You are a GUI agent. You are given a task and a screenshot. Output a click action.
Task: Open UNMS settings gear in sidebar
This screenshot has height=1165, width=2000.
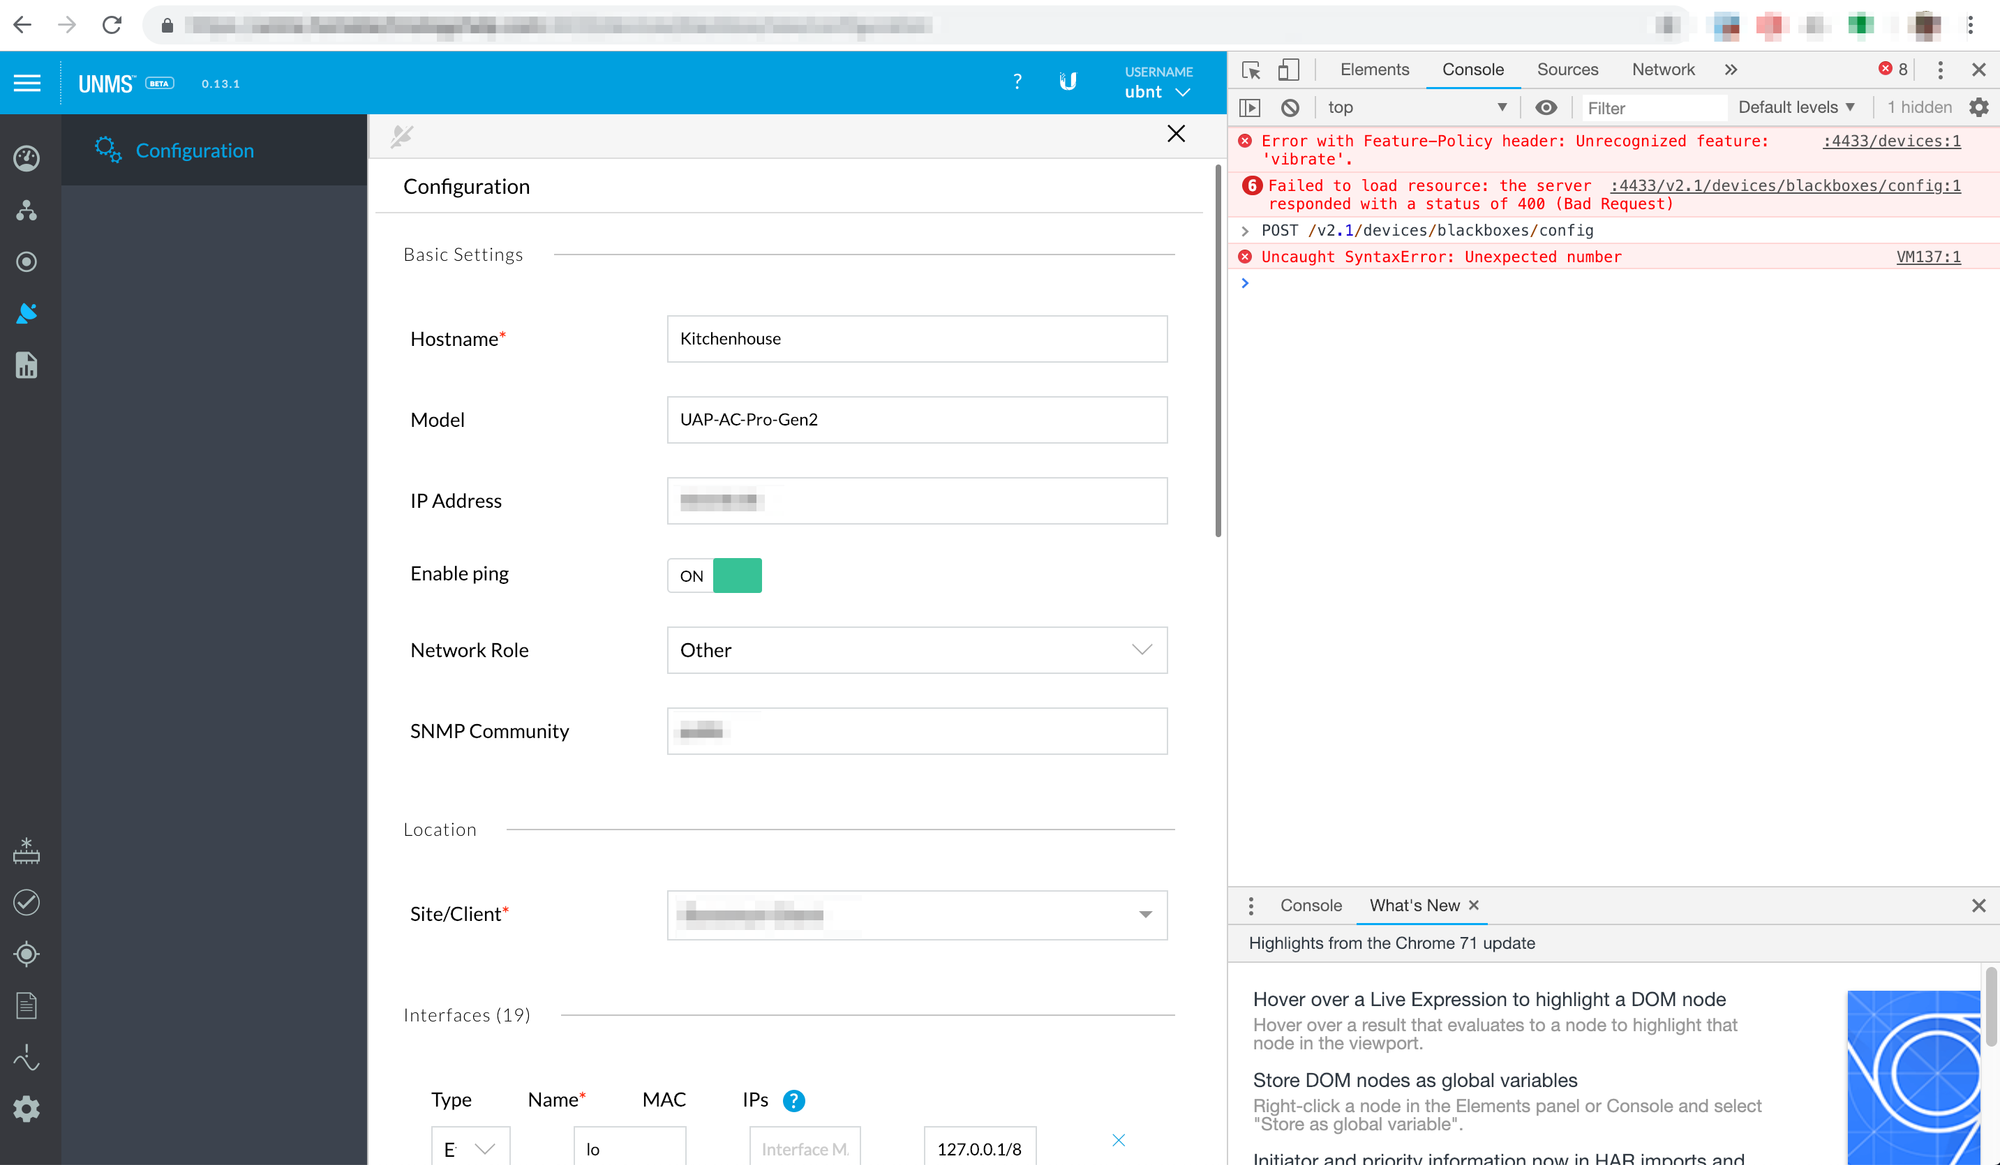click(x=27, y=1109)
